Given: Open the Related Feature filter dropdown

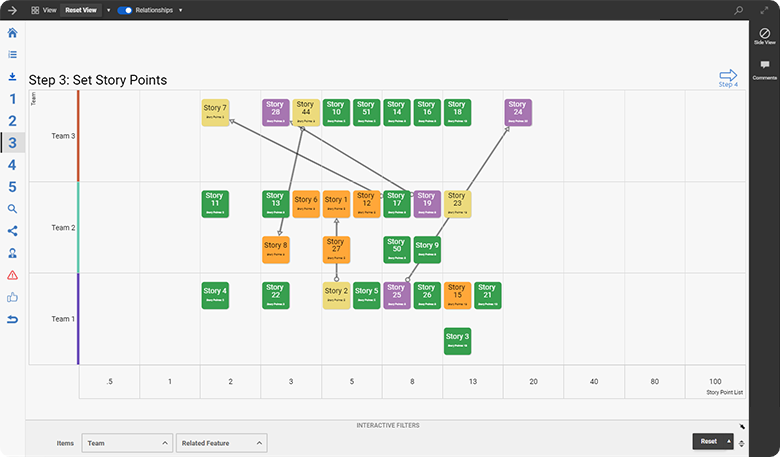Looking at the screenshot, I should click(221, 442).
